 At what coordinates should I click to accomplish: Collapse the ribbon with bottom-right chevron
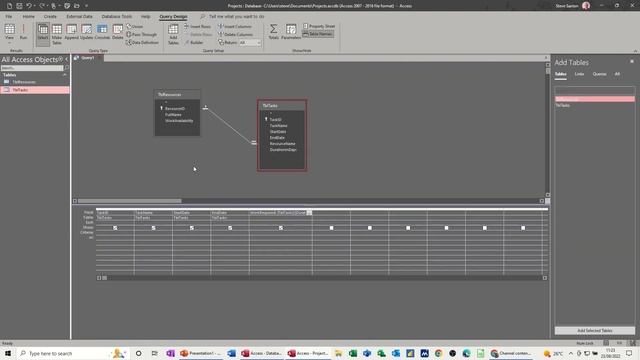click(635, 51)
